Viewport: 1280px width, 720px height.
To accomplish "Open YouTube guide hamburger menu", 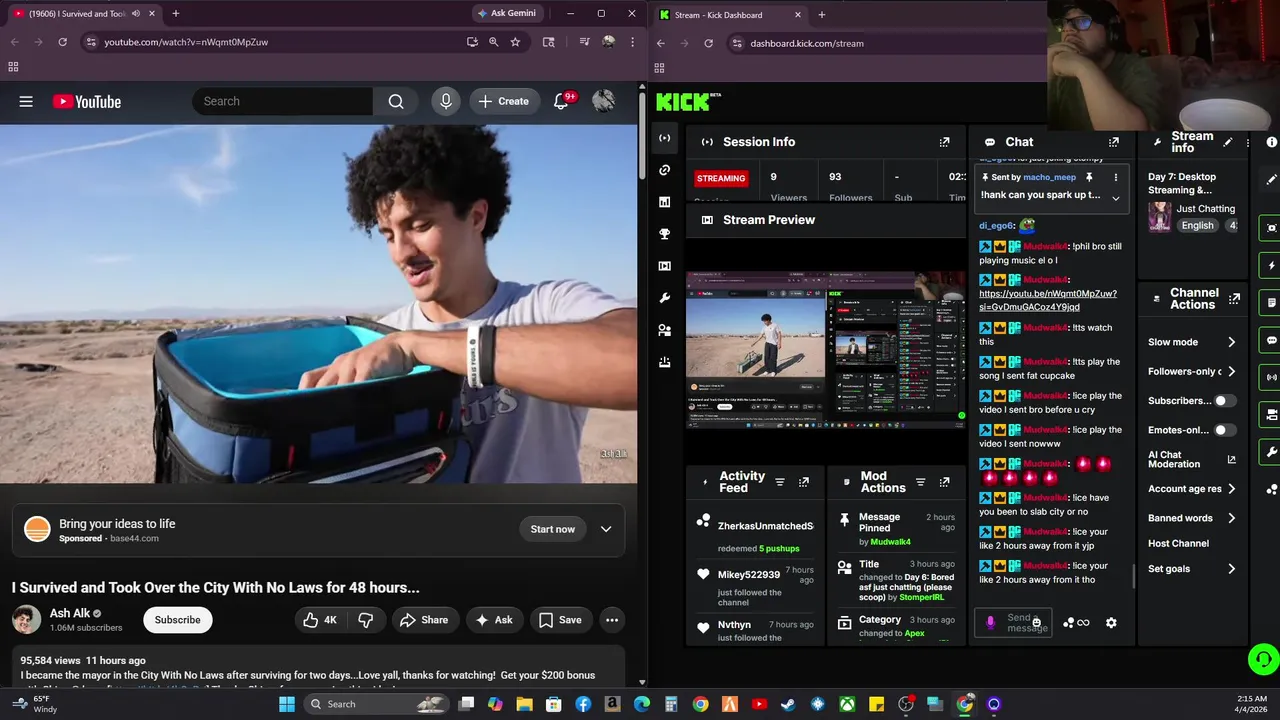I will (x=26, y=101).
